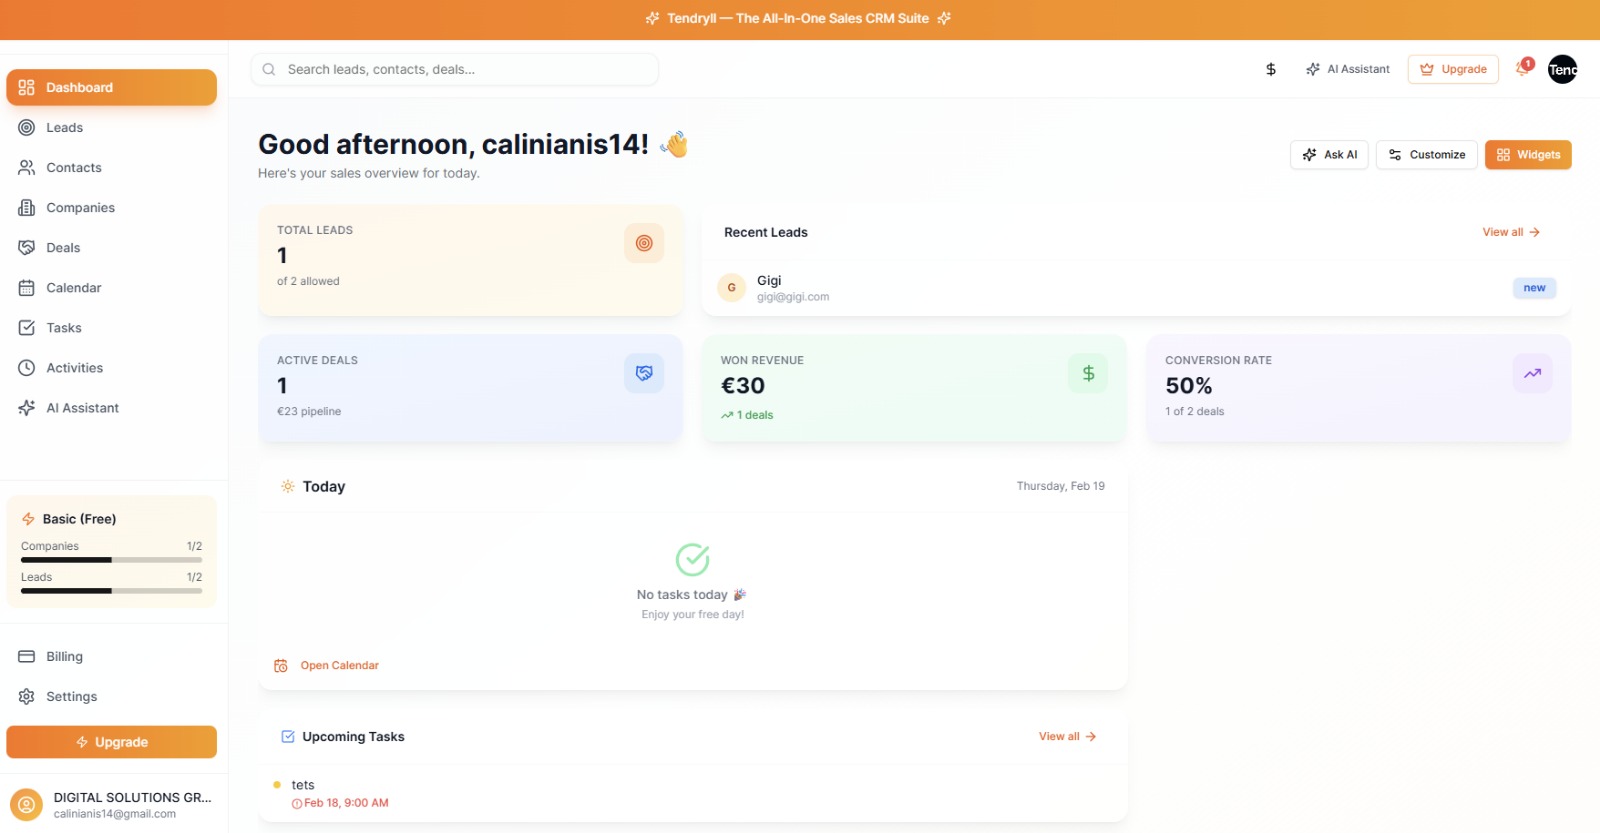Open the Calendar sidebar item
The width and height of the screenshot is (1600, 833).
[x=73, y=288]
